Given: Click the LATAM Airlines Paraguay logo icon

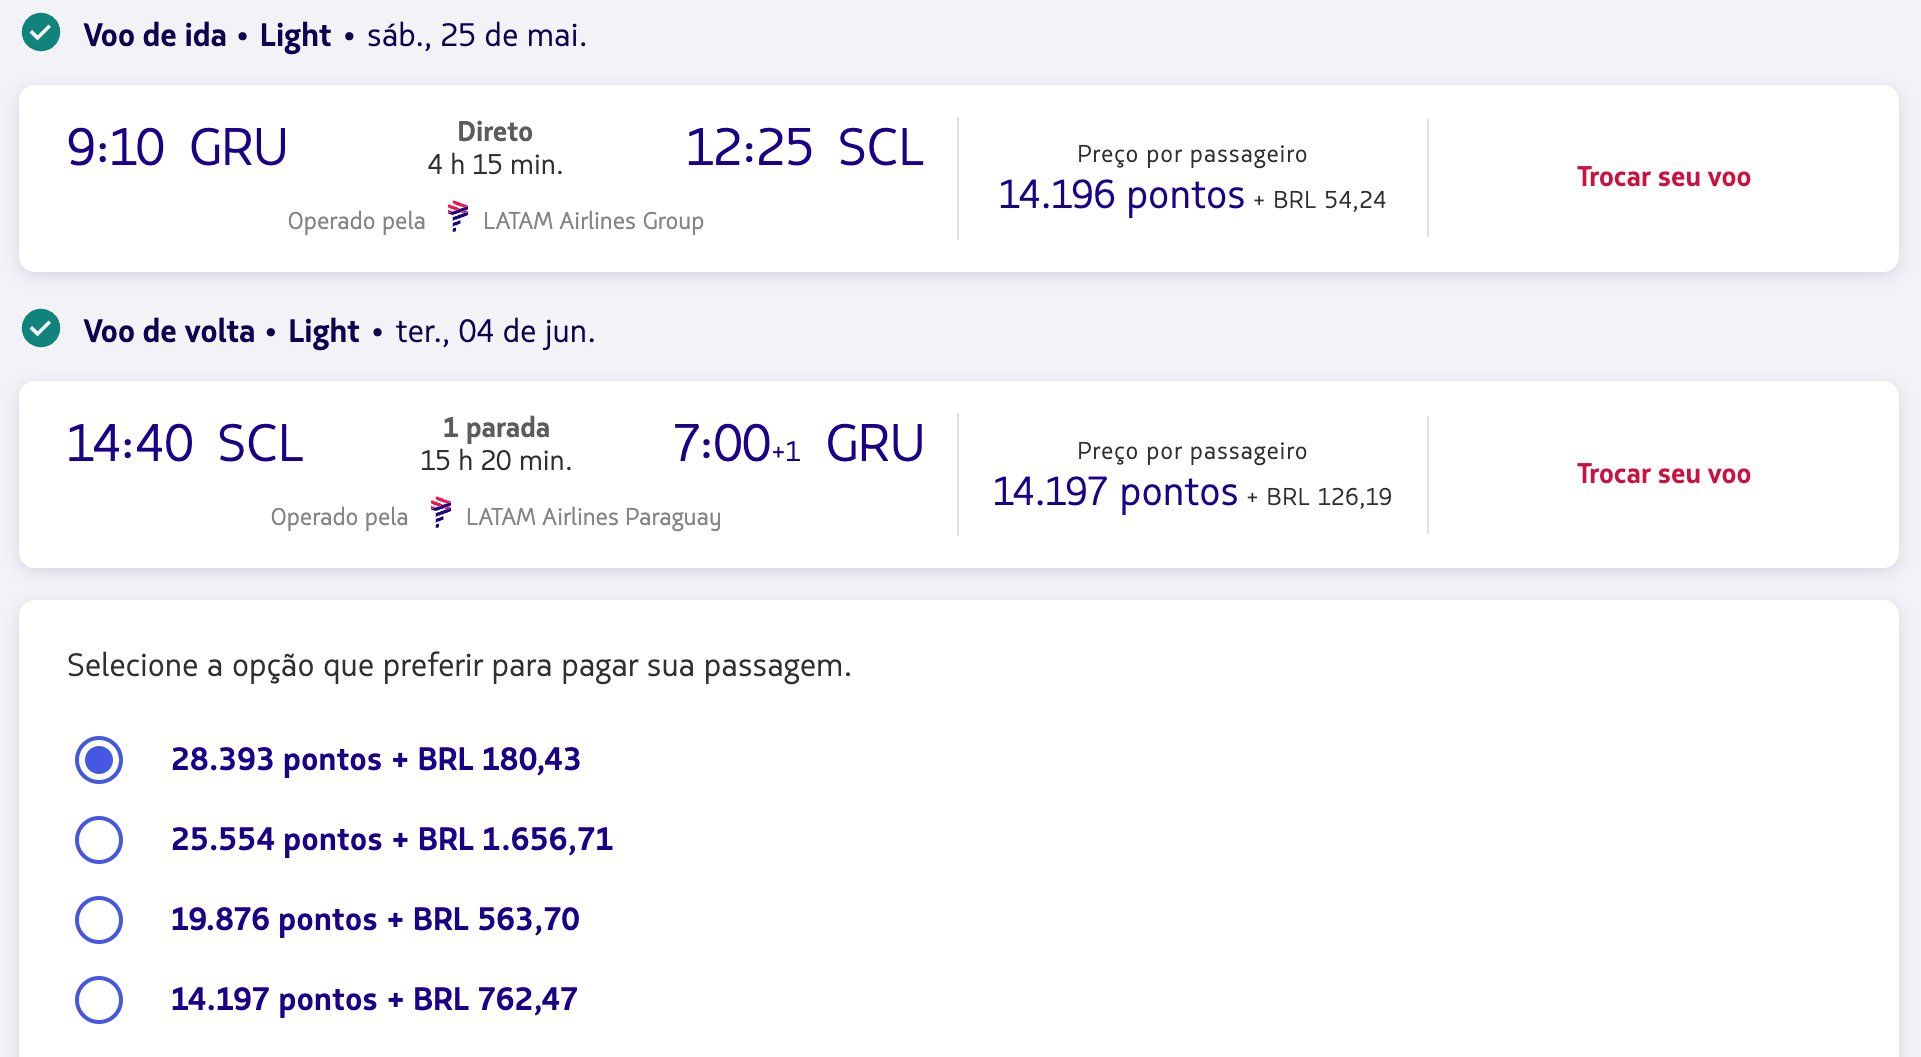Looking at the screenshot, I should pyautogui.click(x=440, y=513).
